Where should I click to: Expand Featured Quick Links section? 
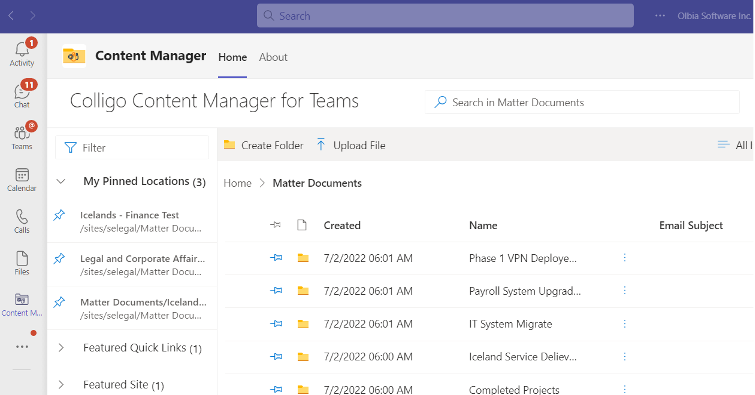[61, 348]
